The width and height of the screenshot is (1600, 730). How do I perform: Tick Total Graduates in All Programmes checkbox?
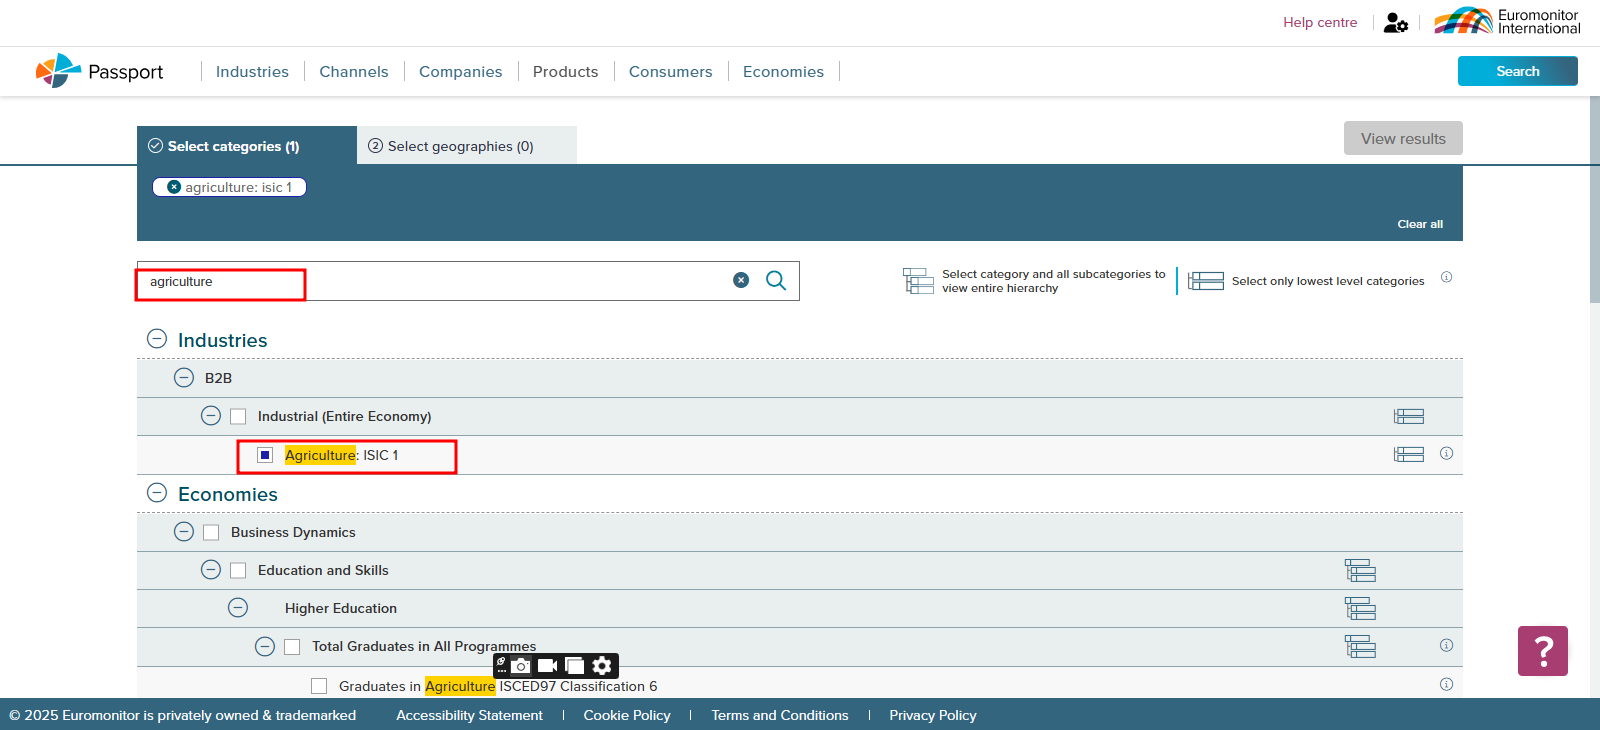pos(292,647)
